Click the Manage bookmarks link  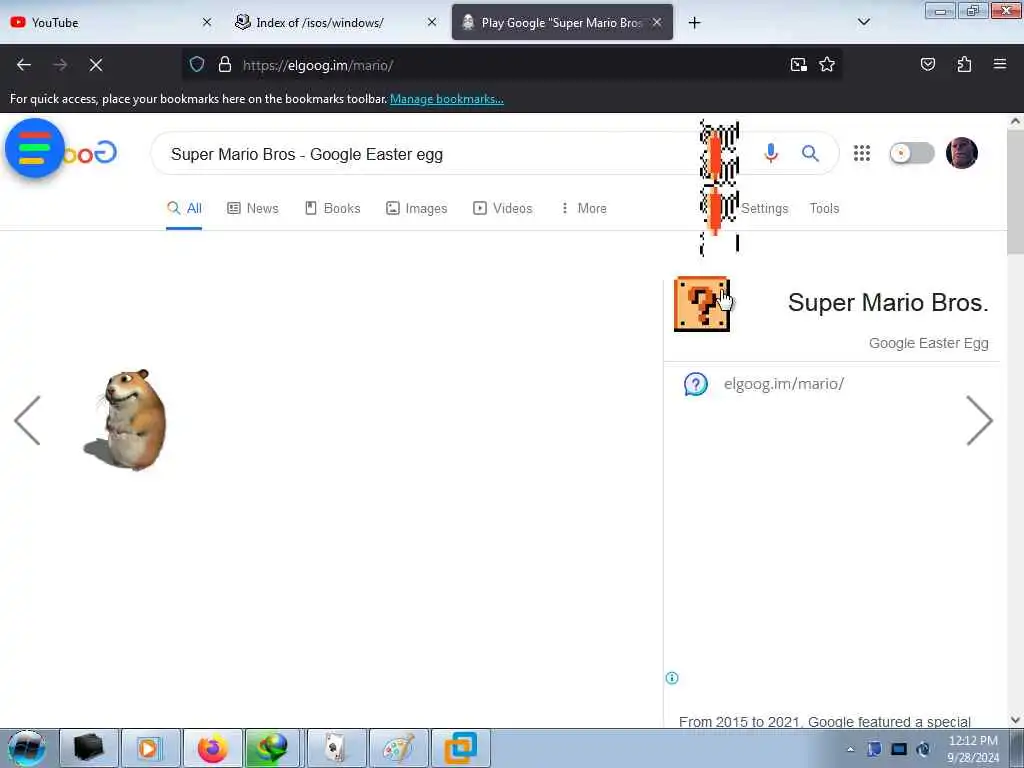tap(447, 99)
